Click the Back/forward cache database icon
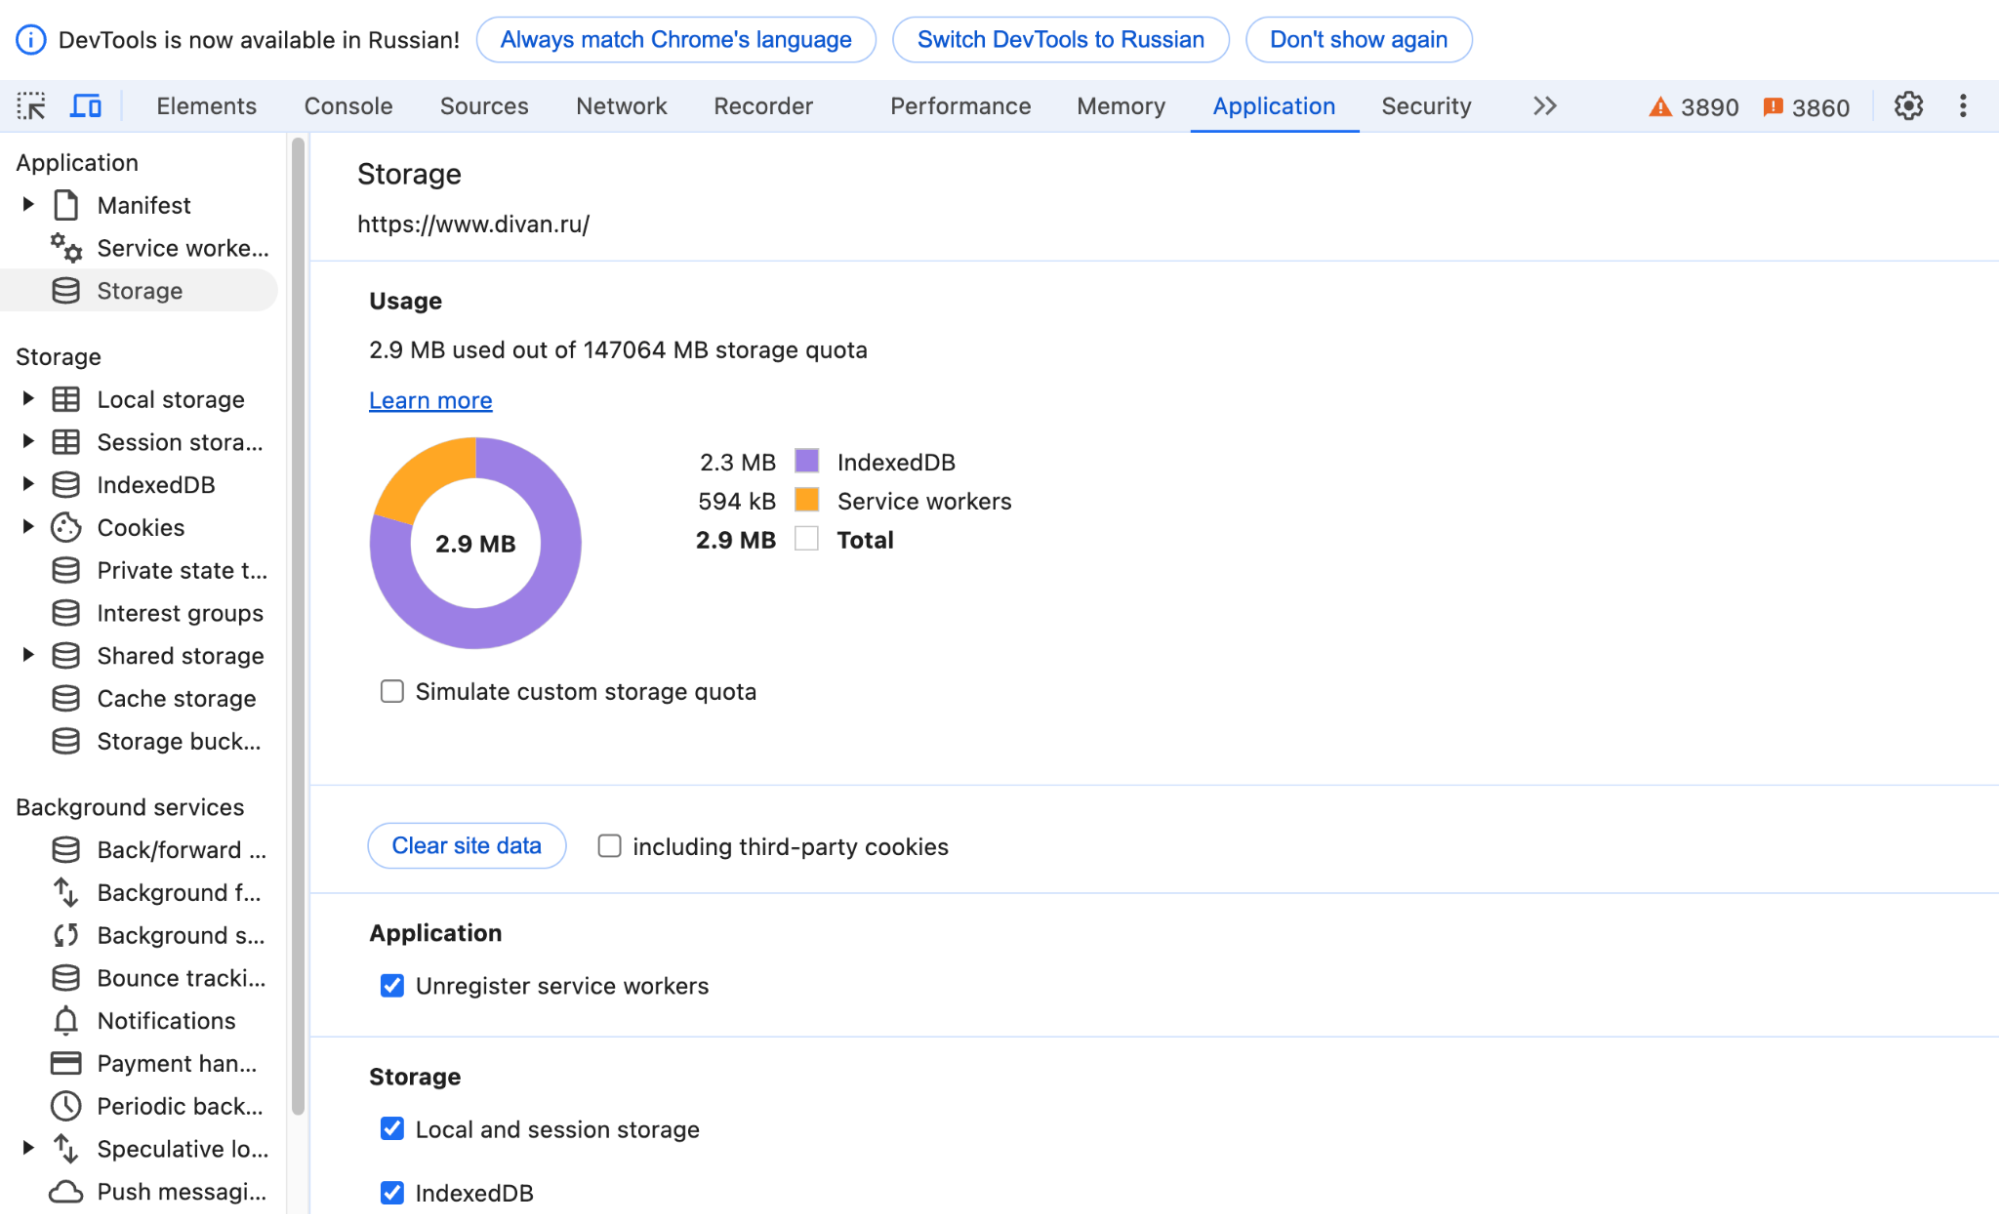 tap(66, 850)
